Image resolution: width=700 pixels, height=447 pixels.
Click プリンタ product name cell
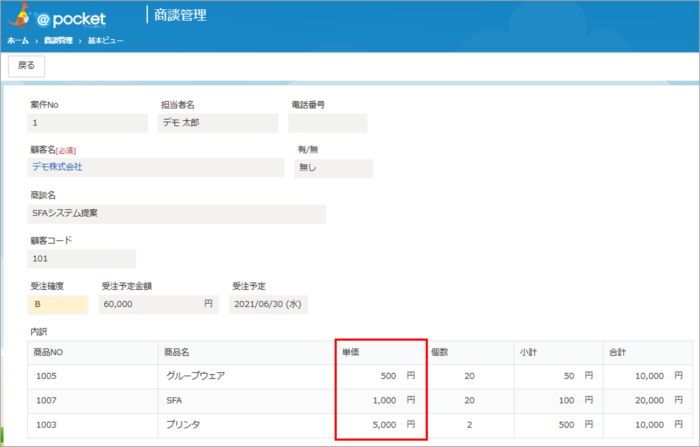tap(246, 425)
